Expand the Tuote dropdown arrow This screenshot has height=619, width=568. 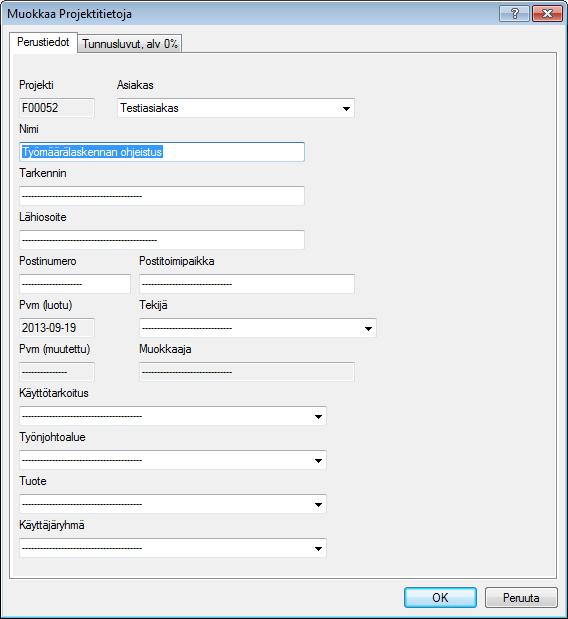[318, 504]
